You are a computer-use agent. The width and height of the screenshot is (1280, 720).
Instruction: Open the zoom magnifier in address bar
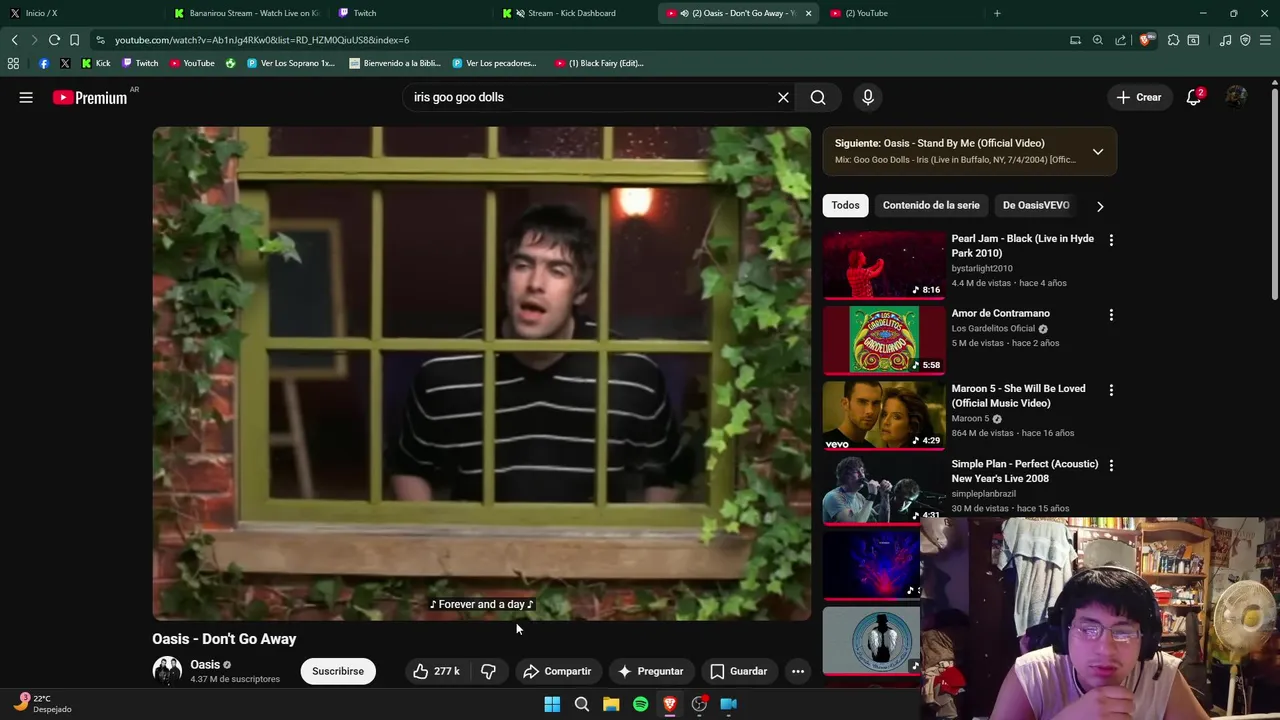(x=1098, y=40)
